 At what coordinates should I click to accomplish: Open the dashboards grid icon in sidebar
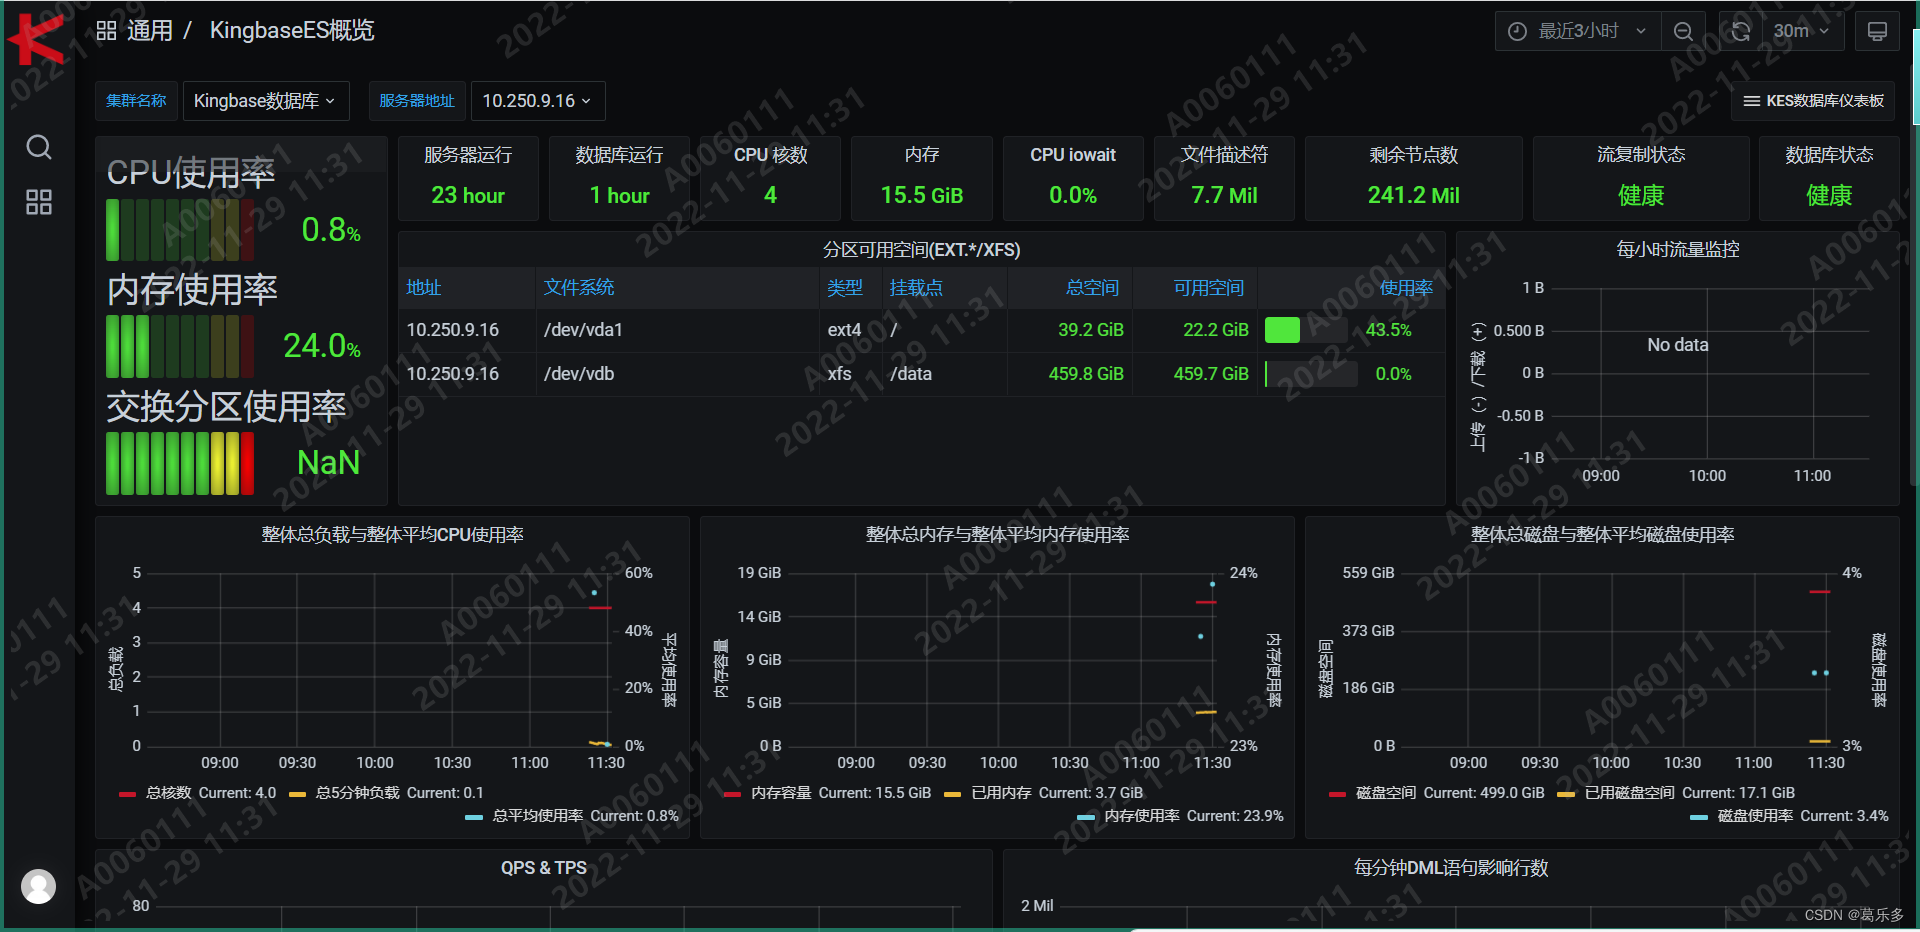(x=38, y=202)
